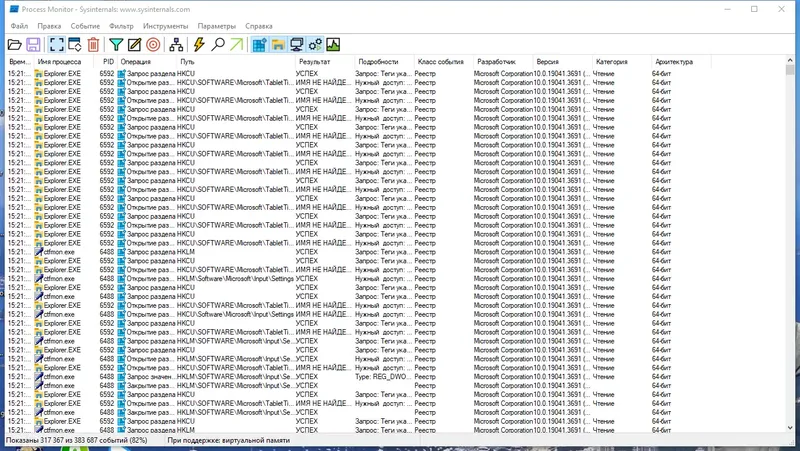Toggle process and thread activity icon
Image resolution: width=800 pixels, height=451 pixels.
click(x=315, y=45)
